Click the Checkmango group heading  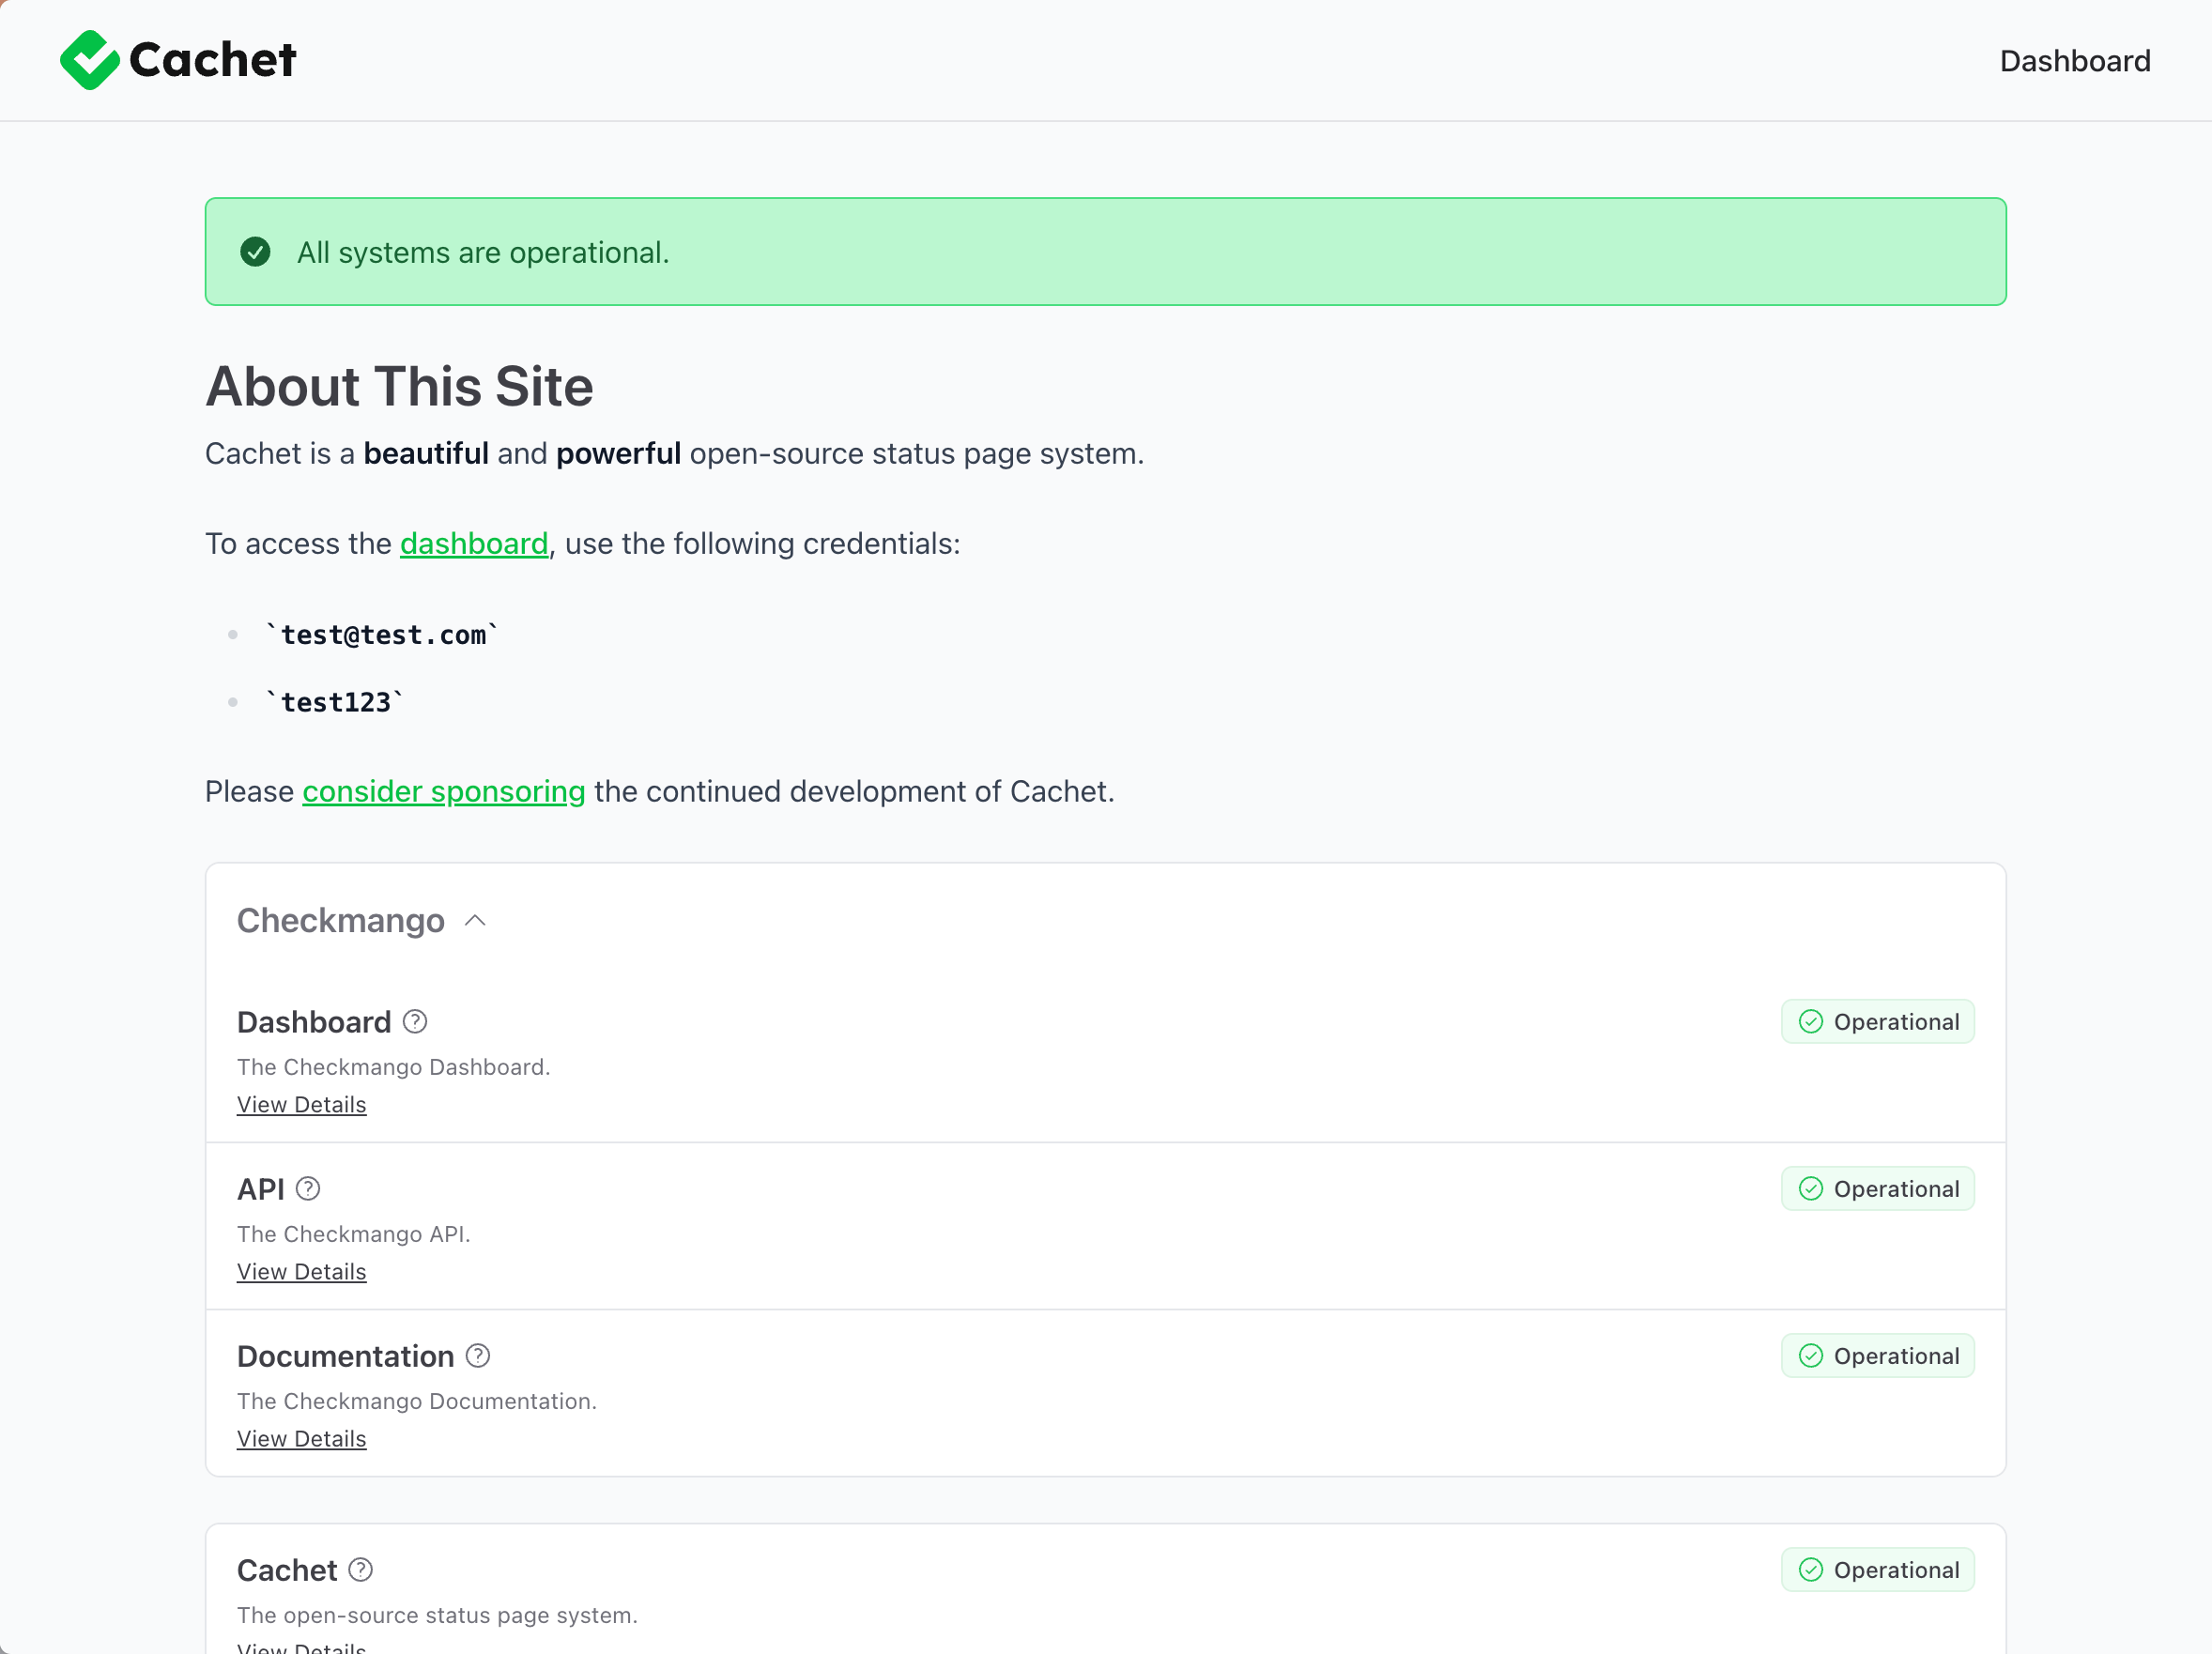coord(340,920)
